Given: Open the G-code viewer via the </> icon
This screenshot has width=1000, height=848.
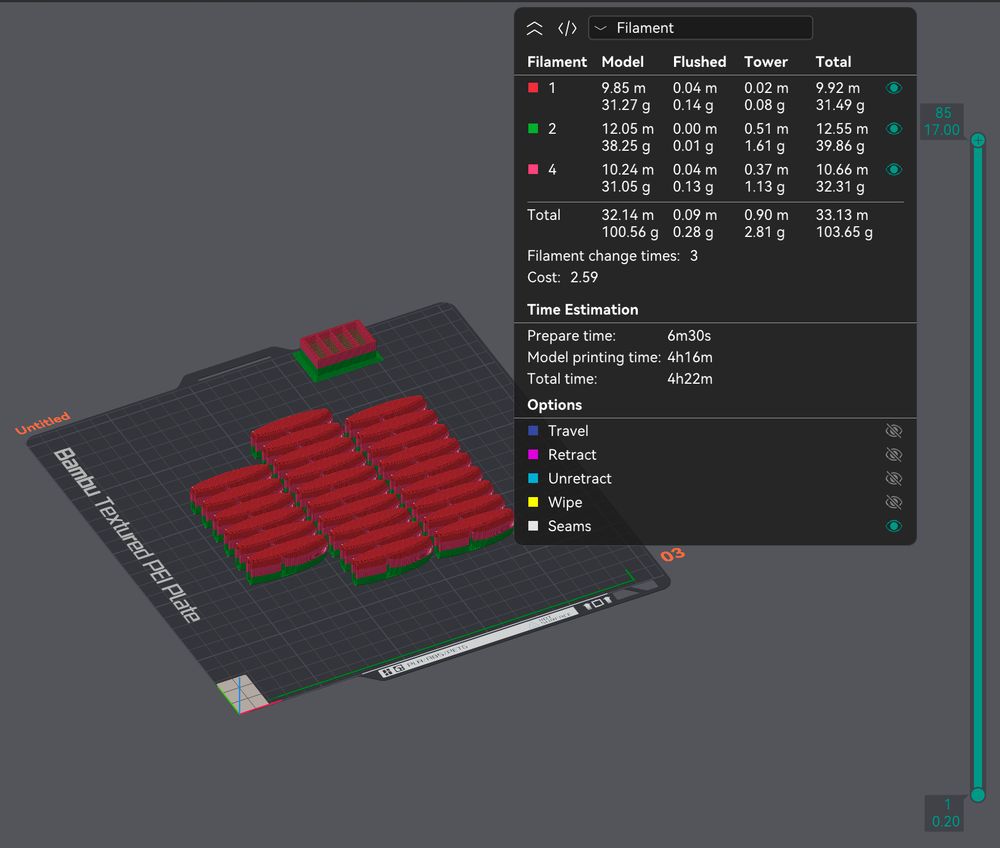Looking at the screenshot, I should (x=567, y=28).
